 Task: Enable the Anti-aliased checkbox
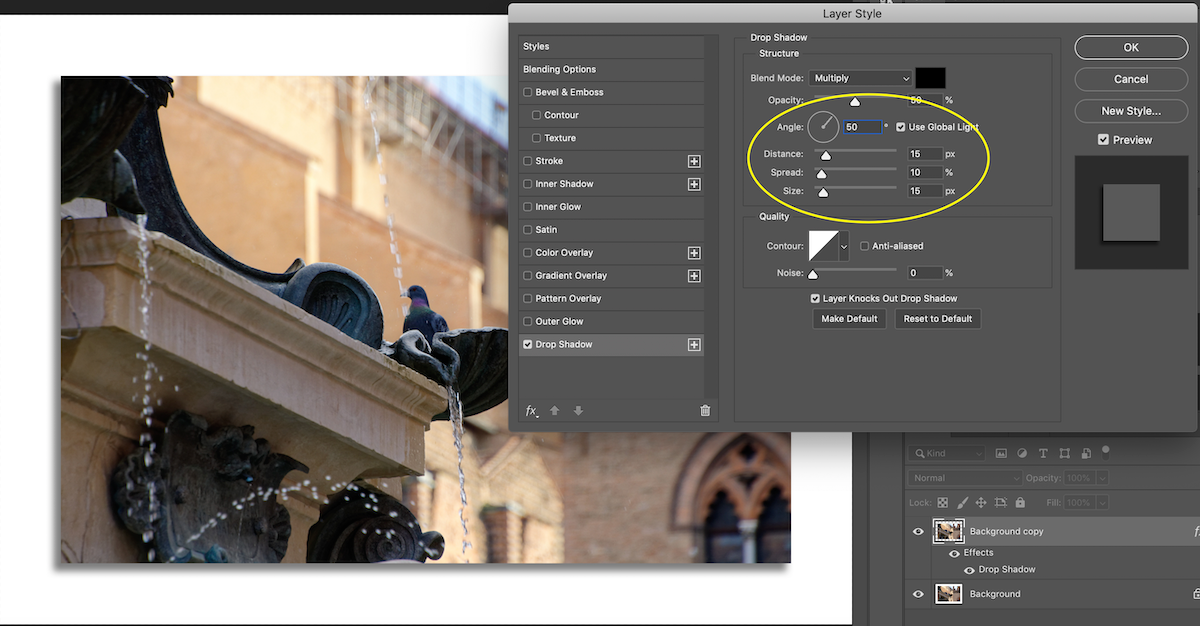click(x=864, y=246)
